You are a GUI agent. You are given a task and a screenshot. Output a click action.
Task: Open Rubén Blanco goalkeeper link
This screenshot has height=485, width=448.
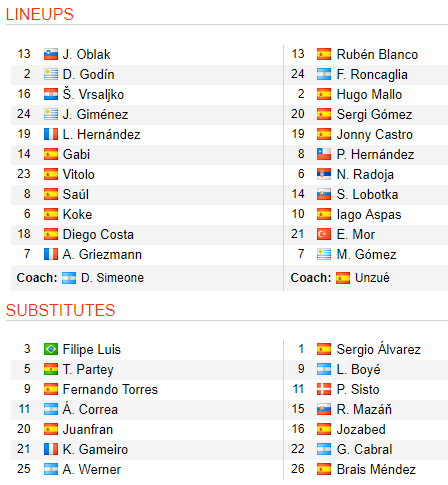(377, 54)
